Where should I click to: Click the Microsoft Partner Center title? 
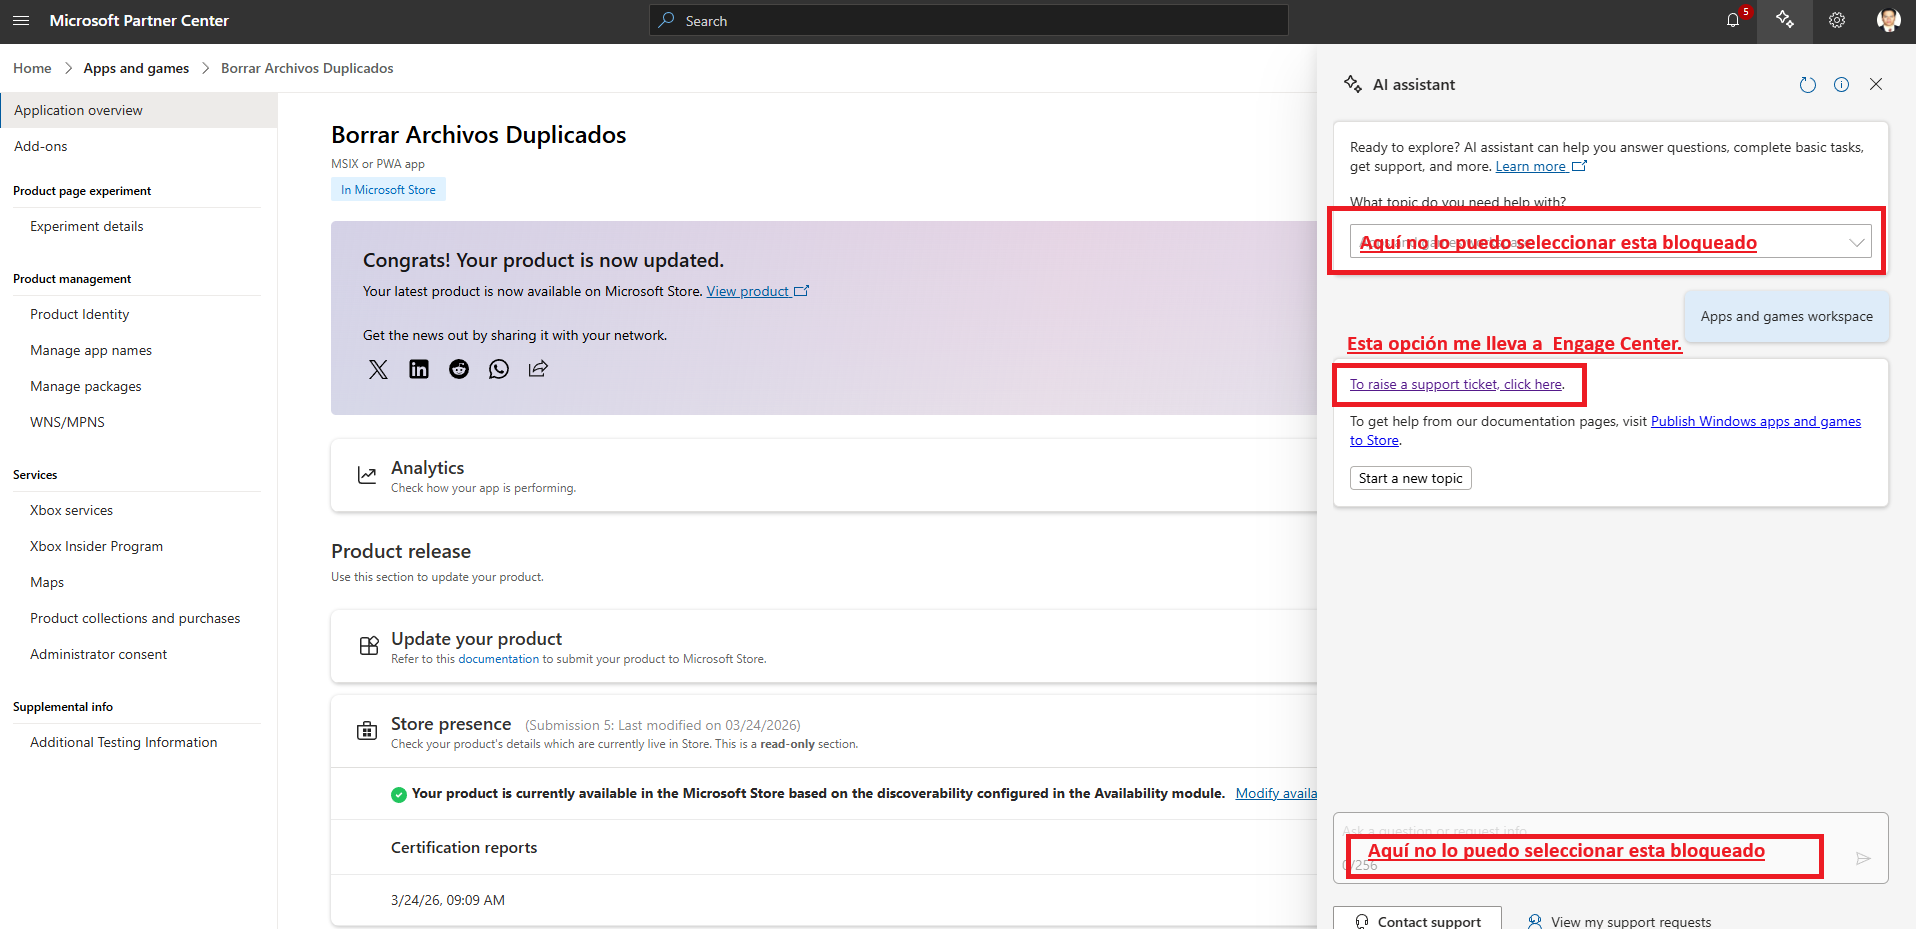pyautogui.click(x=139, y=20)
